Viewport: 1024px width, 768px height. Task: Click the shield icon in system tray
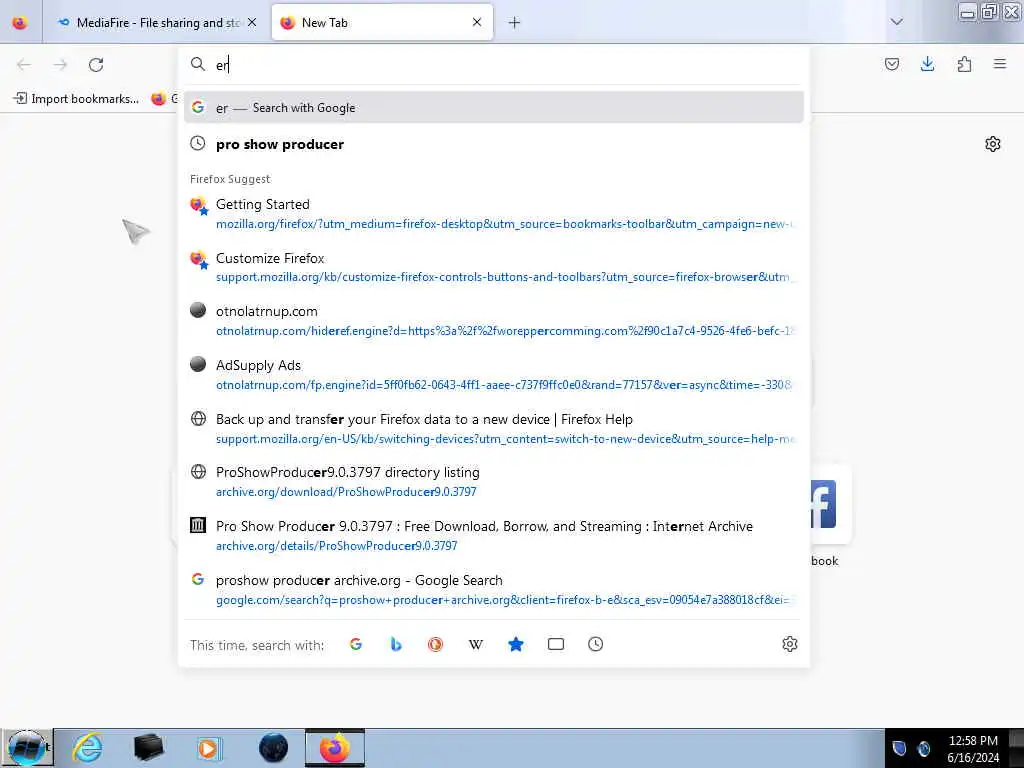pos(899,748)
